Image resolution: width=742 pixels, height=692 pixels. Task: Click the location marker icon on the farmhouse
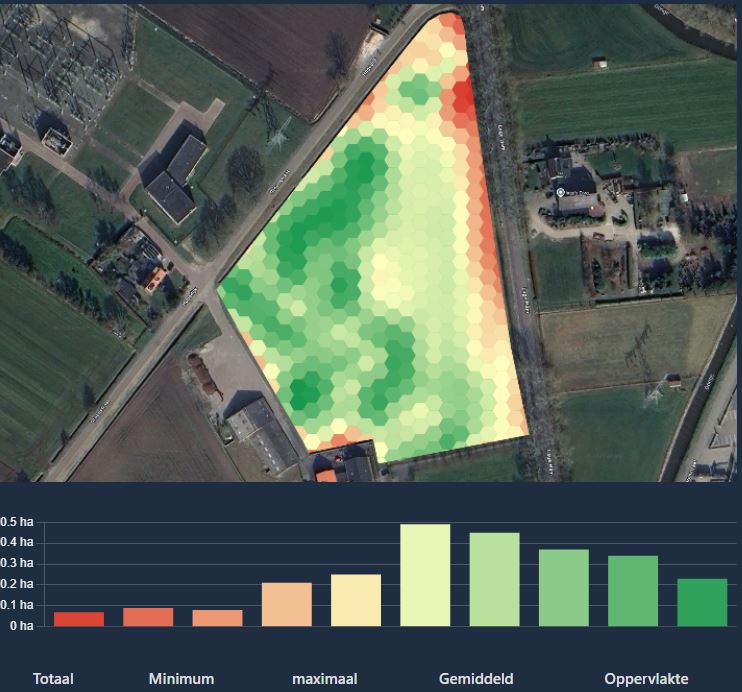pyautogui.click(x=561, y=192)
